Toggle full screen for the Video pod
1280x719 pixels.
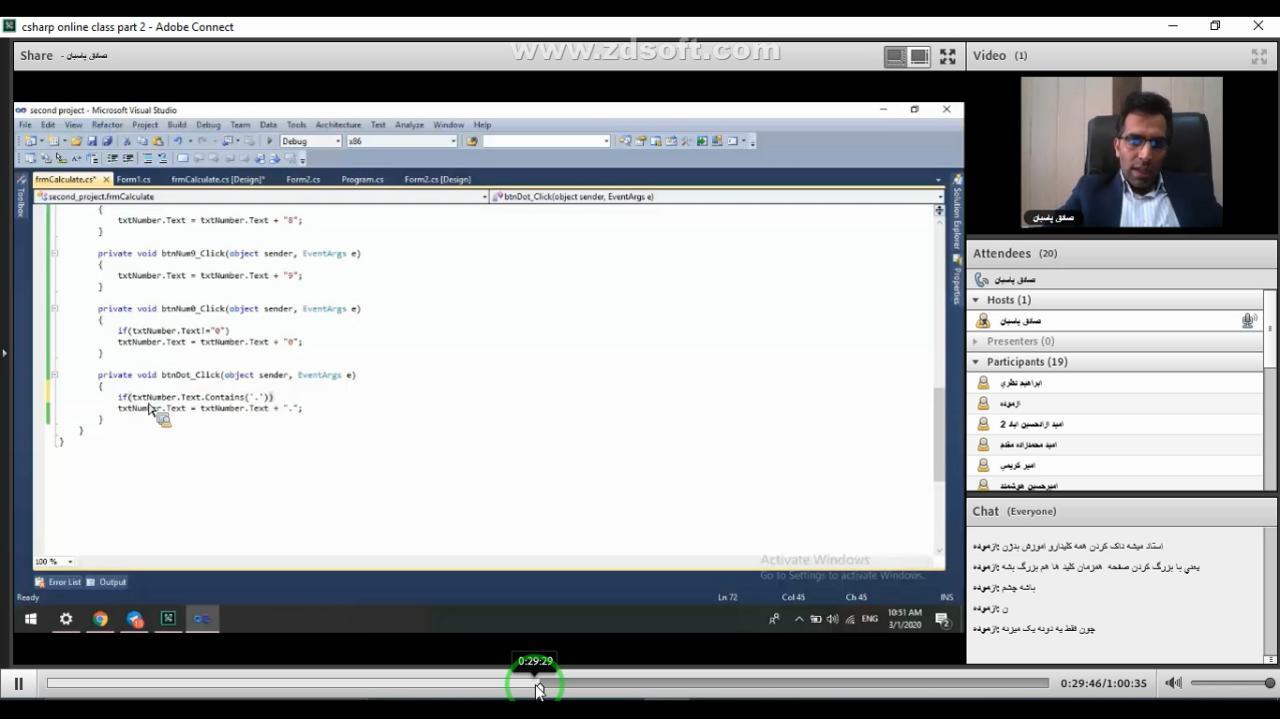point(1259,57)
